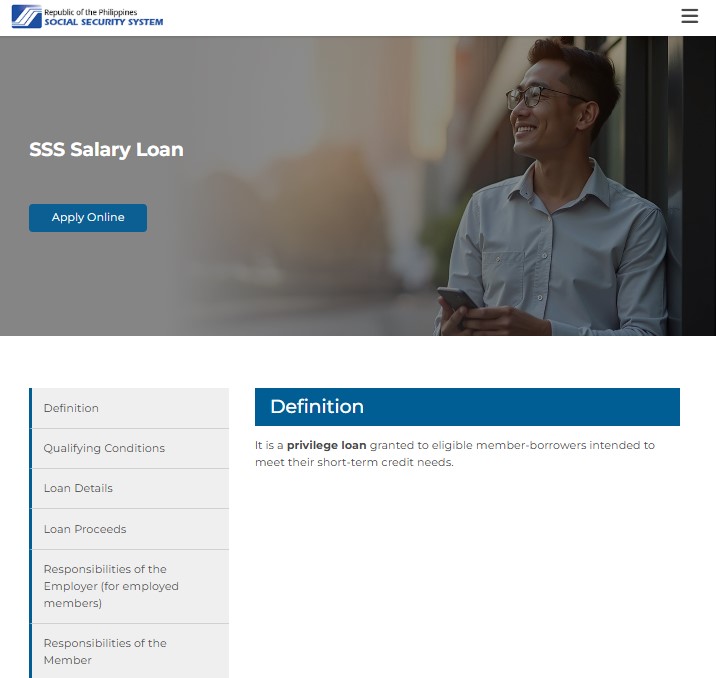Click the Apply Online button
The width and height of the screenshot is (716, 678).
pyautogui.click(x=88, y=218)
